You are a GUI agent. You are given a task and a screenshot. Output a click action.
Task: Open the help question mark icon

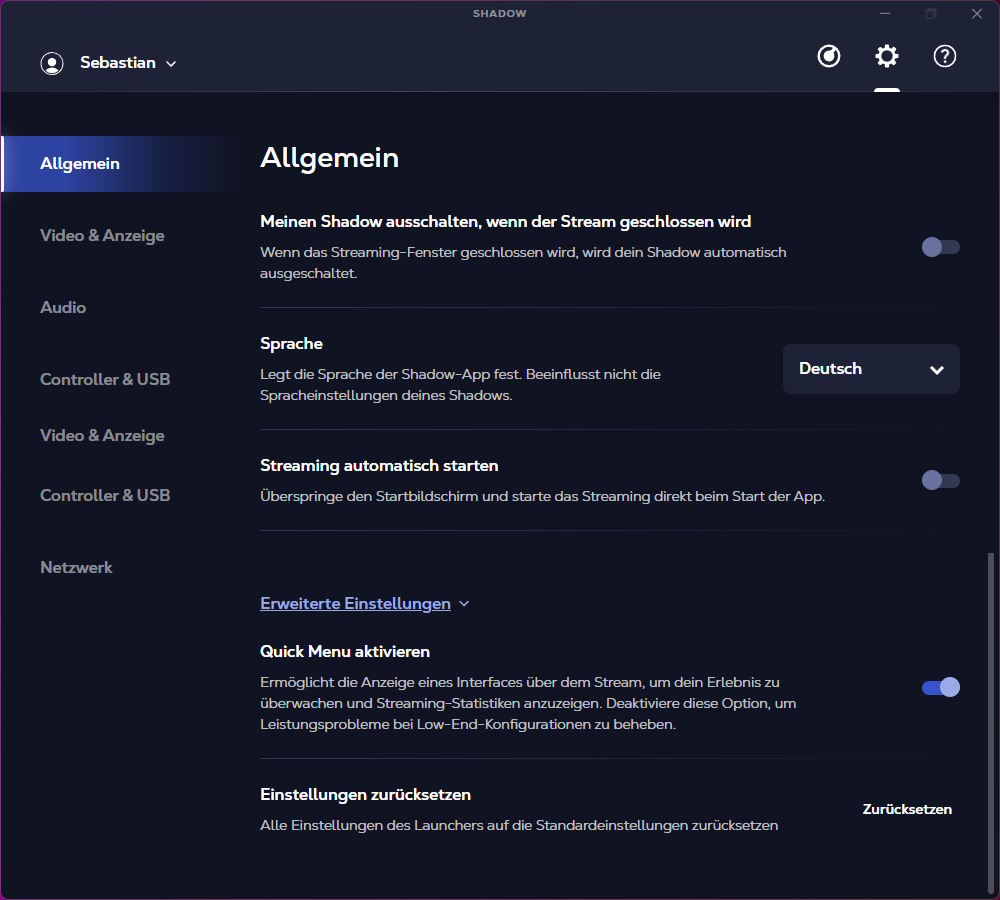(945, 56)
